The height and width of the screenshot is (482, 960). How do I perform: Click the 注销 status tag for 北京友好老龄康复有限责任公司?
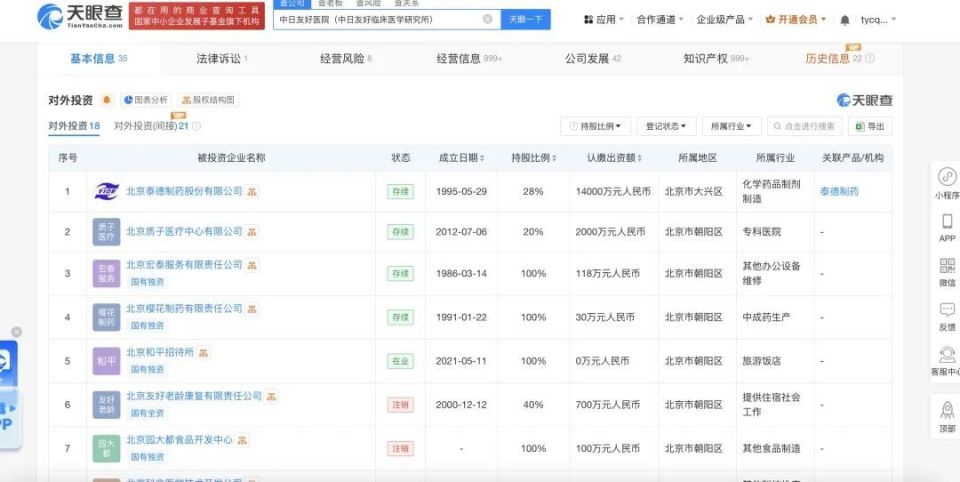pos(400,405)
